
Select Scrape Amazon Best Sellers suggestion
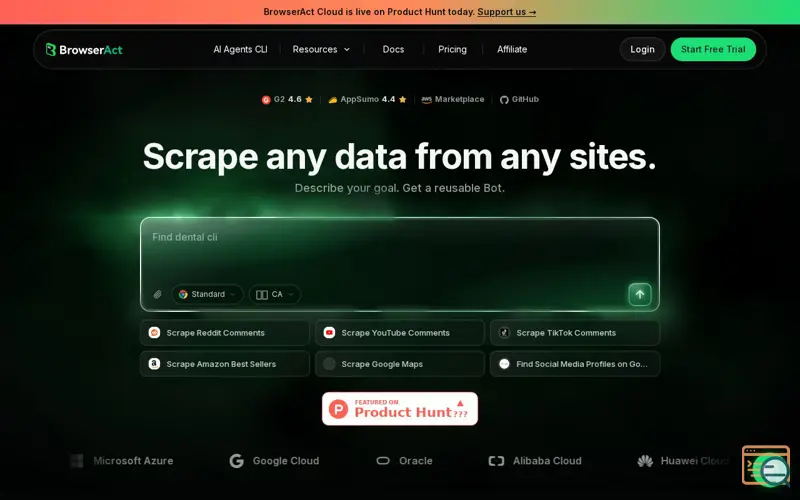224,364
